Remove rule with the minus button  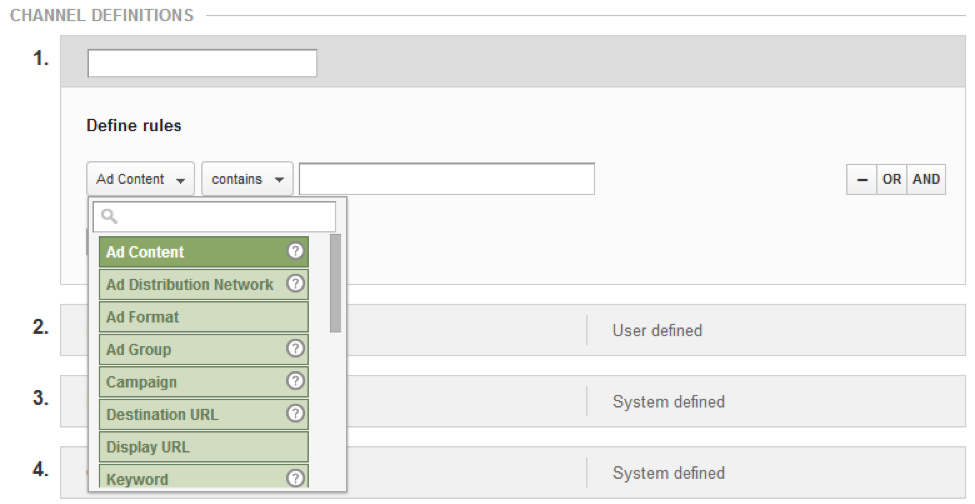(862, 180)
